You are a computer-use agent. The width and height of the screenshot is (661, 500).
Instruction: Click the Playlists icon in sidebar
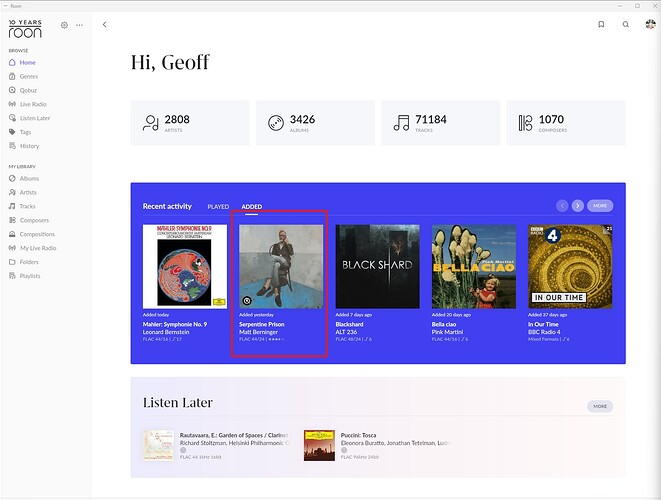[12, 276]
